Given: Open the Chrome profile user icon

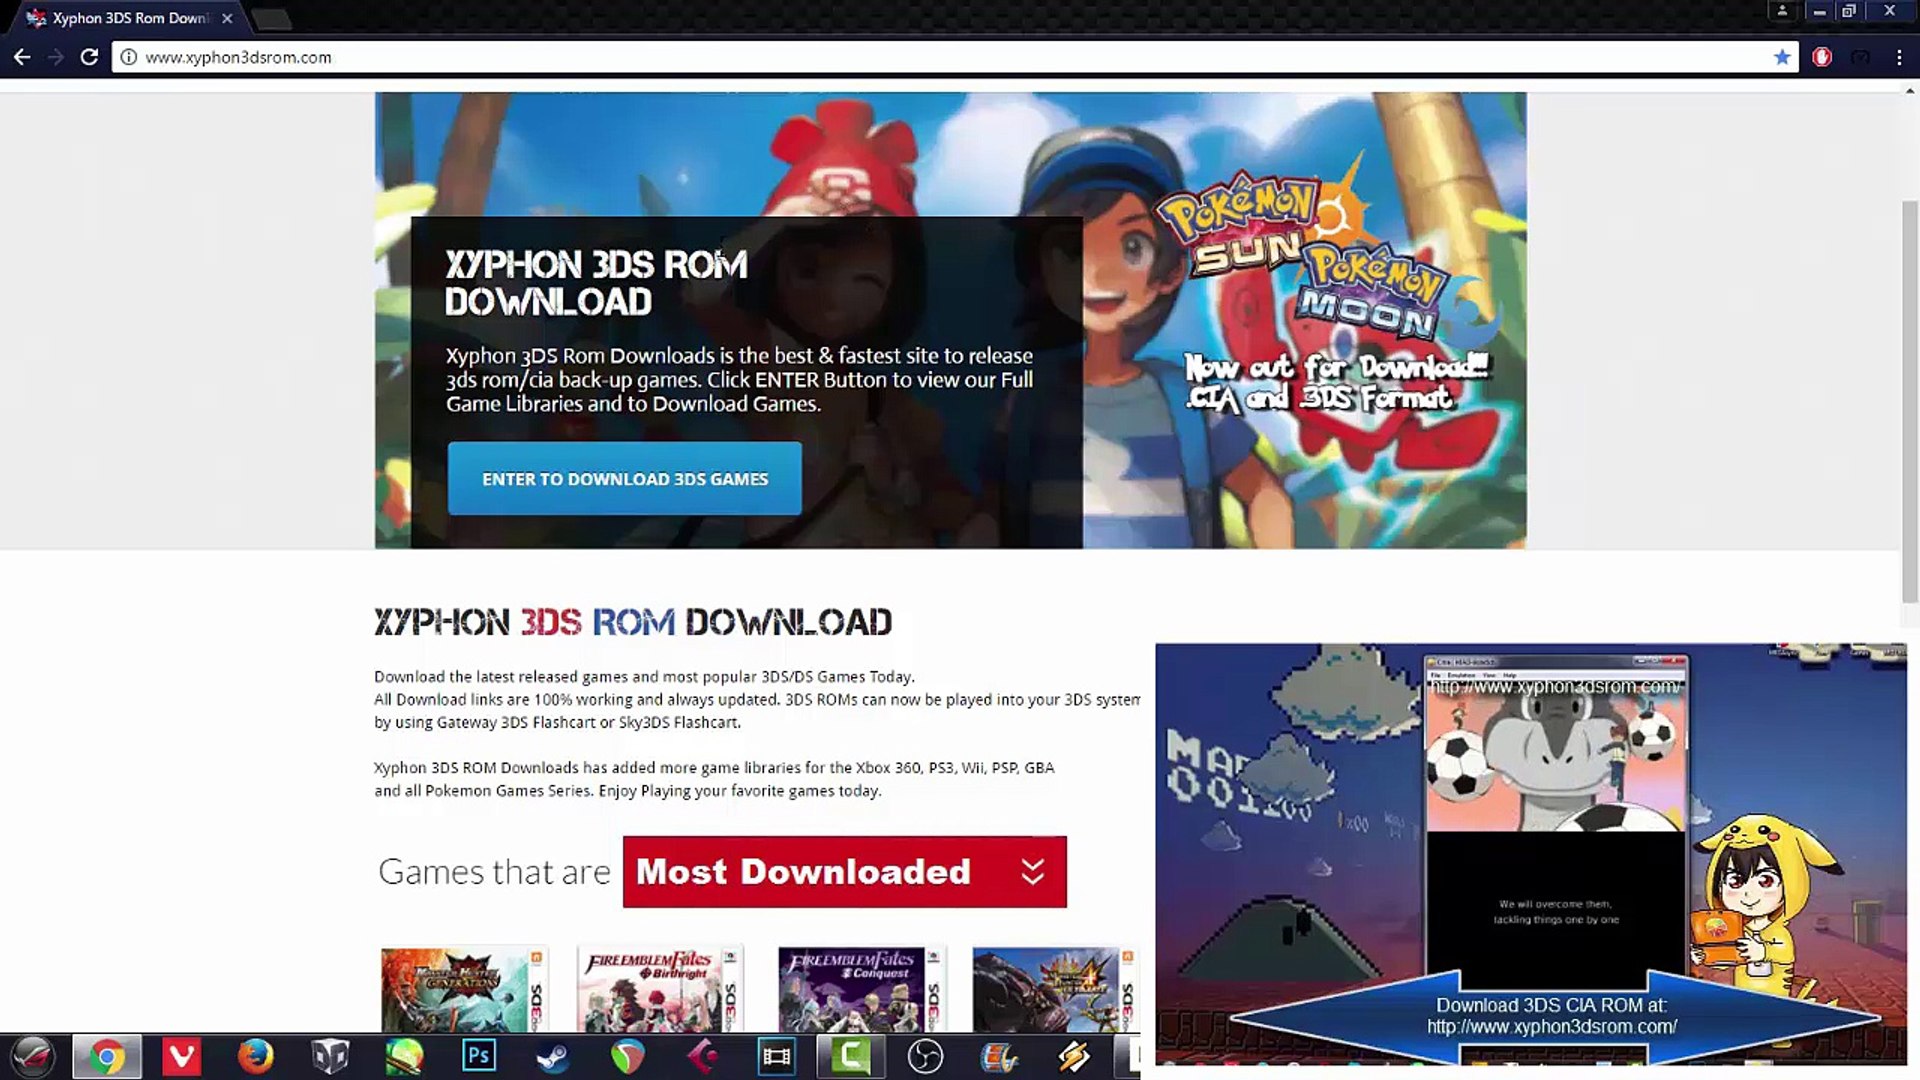Looking at the screenshot, I should 1782,11.
